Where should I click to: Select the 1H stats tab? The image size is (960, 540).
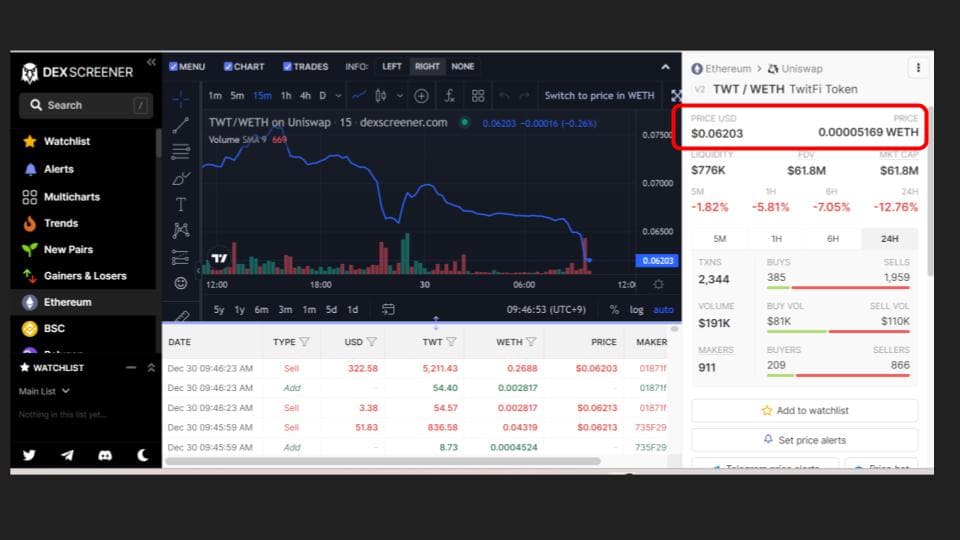pos(776,239)
